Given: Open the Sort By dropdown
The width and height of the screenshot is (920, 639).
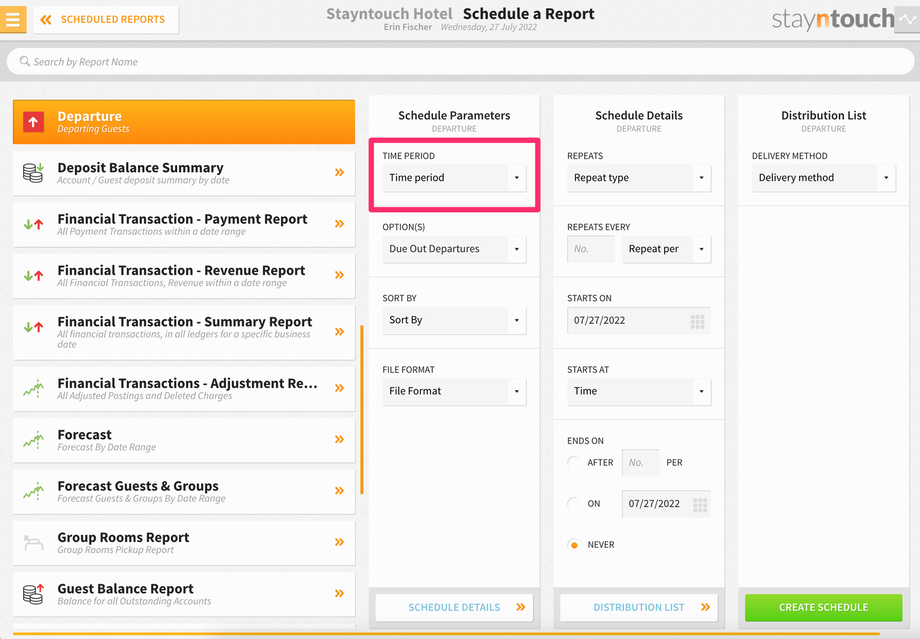Looking at the screenshot, I should point(454,320).
